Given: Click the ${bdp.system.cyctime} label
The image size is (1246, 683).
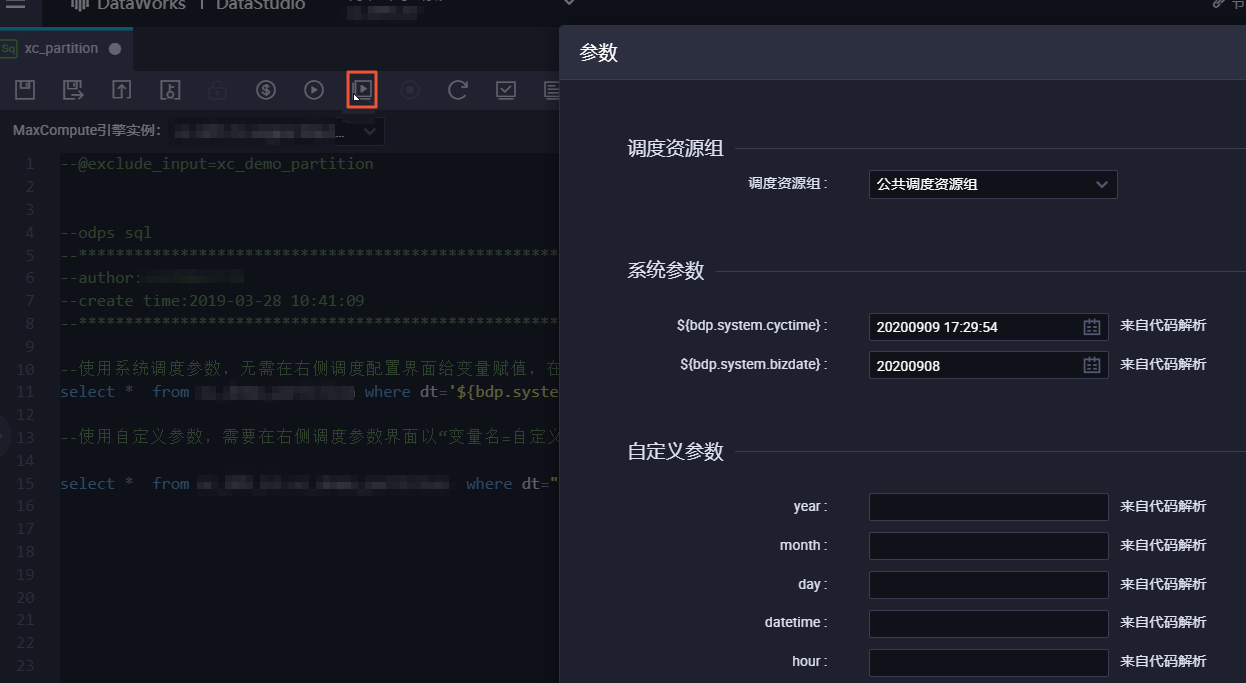Looking at the screenshot, I should pyautogui.click(x=752, y=326).
